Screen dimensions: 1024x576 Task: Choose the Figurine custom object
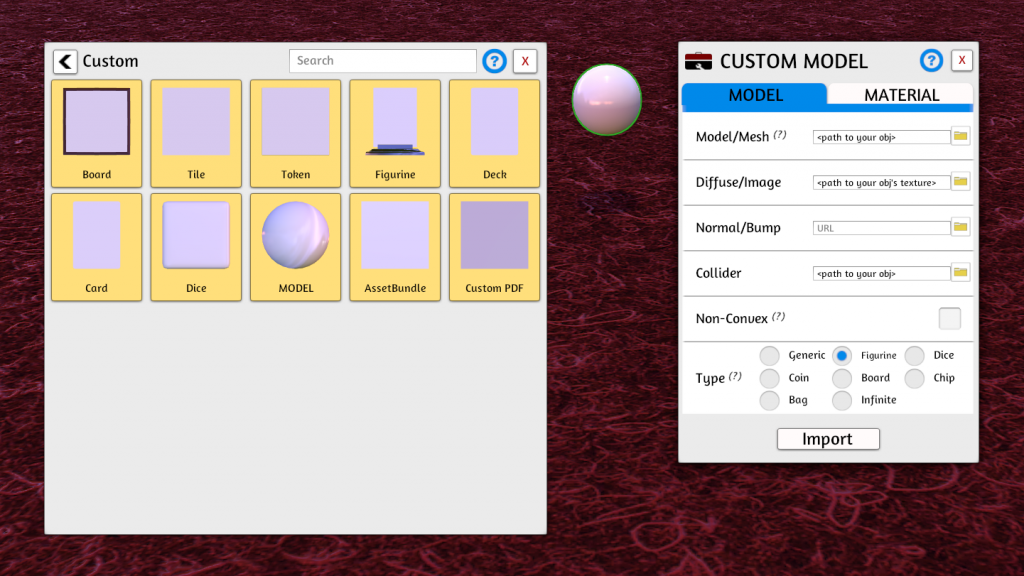395,133
